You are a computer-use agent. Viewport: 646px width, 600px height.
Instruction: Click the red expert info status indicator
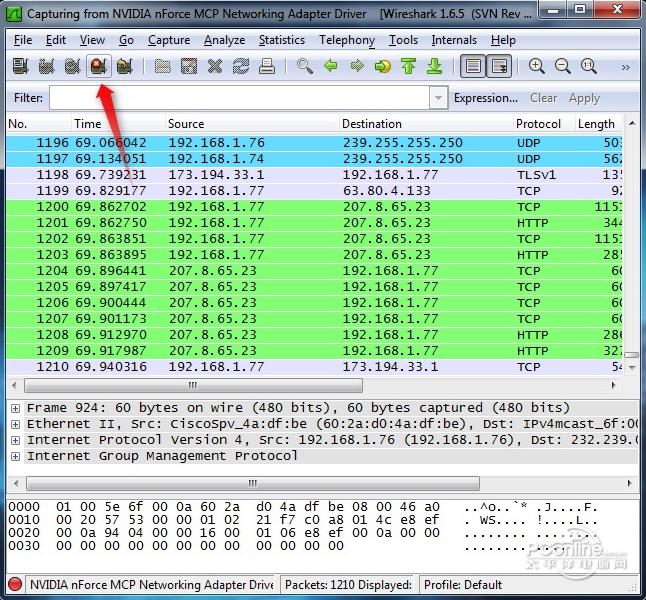[15, 584]
